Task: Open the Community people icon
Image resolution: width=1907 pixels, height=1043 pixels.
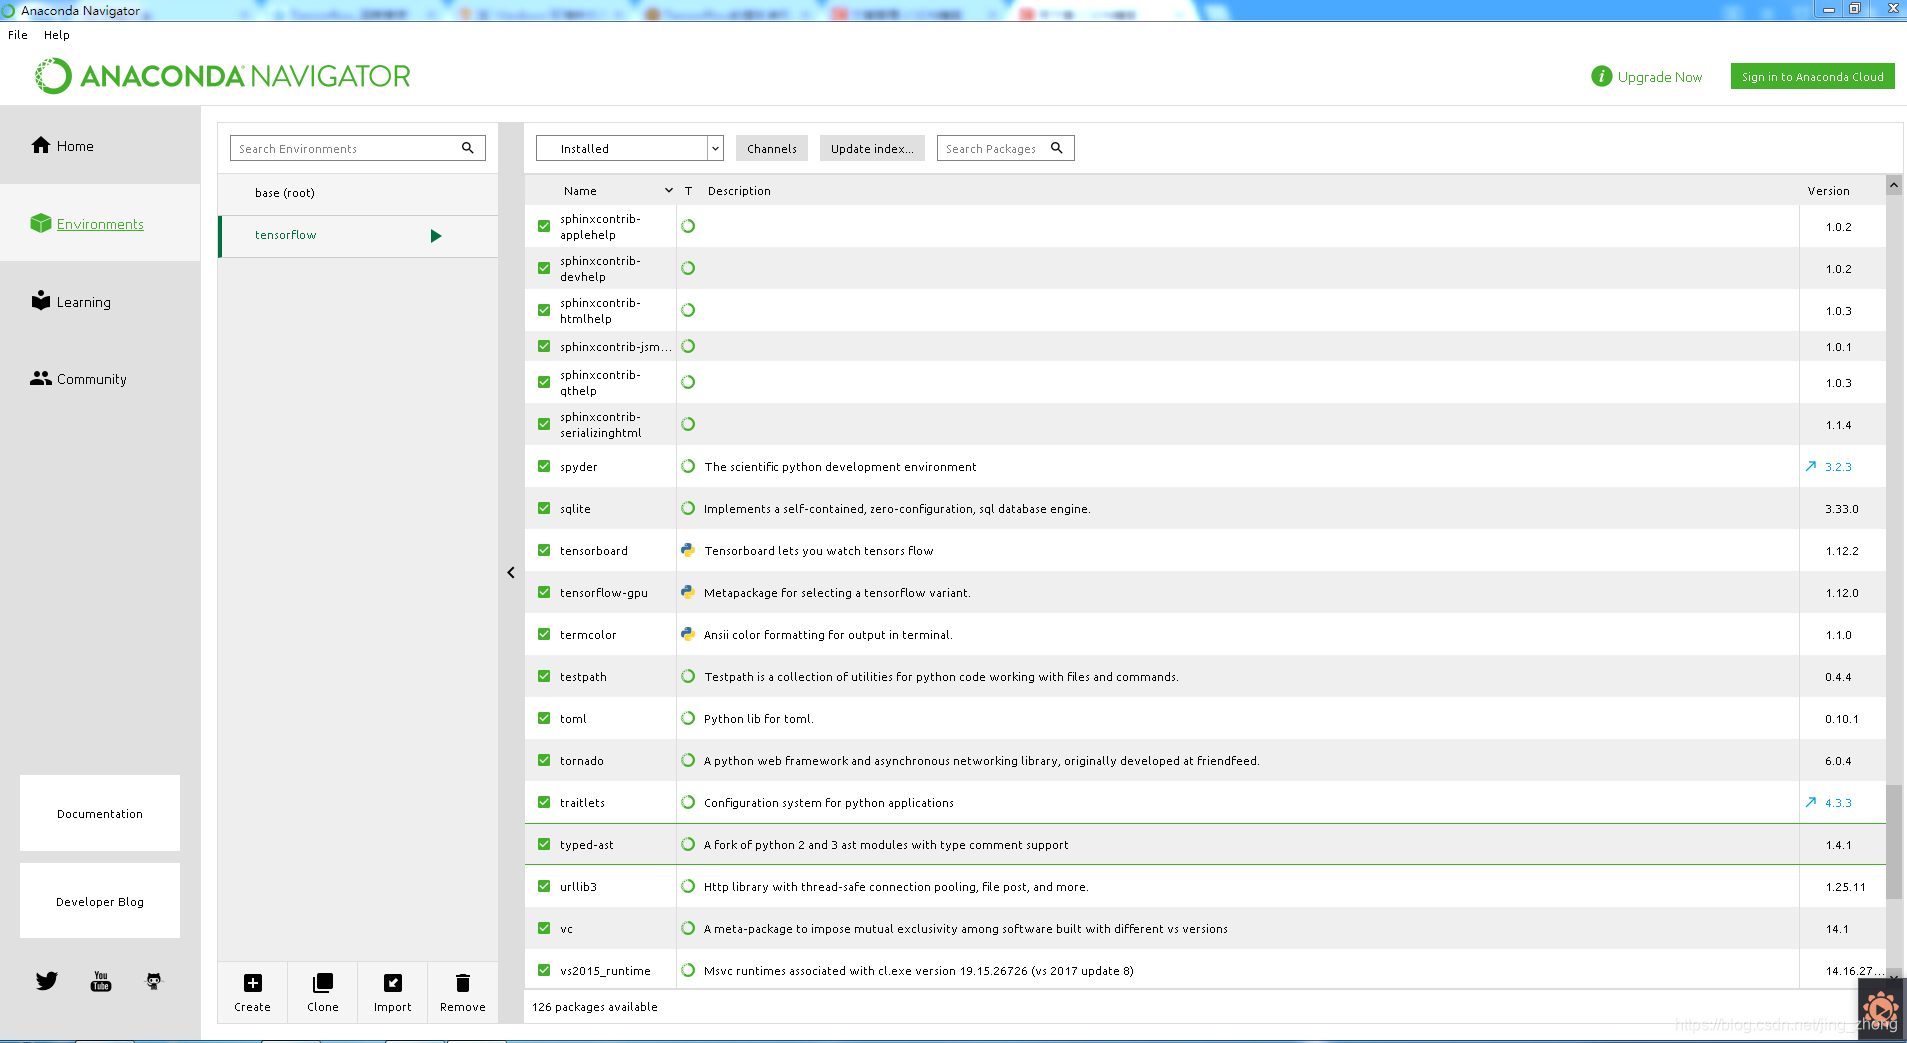Action: click(x=40, y=378)
